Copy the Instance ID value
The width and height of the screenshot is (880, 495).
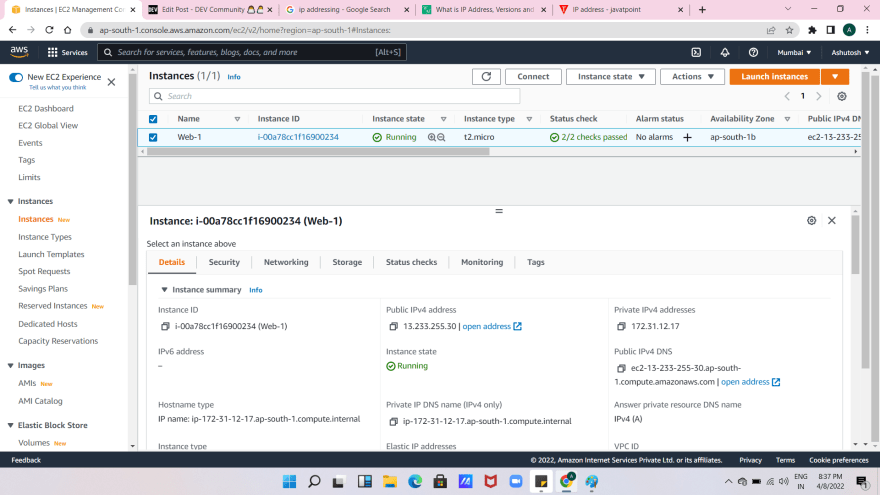(x=165, y=326)
